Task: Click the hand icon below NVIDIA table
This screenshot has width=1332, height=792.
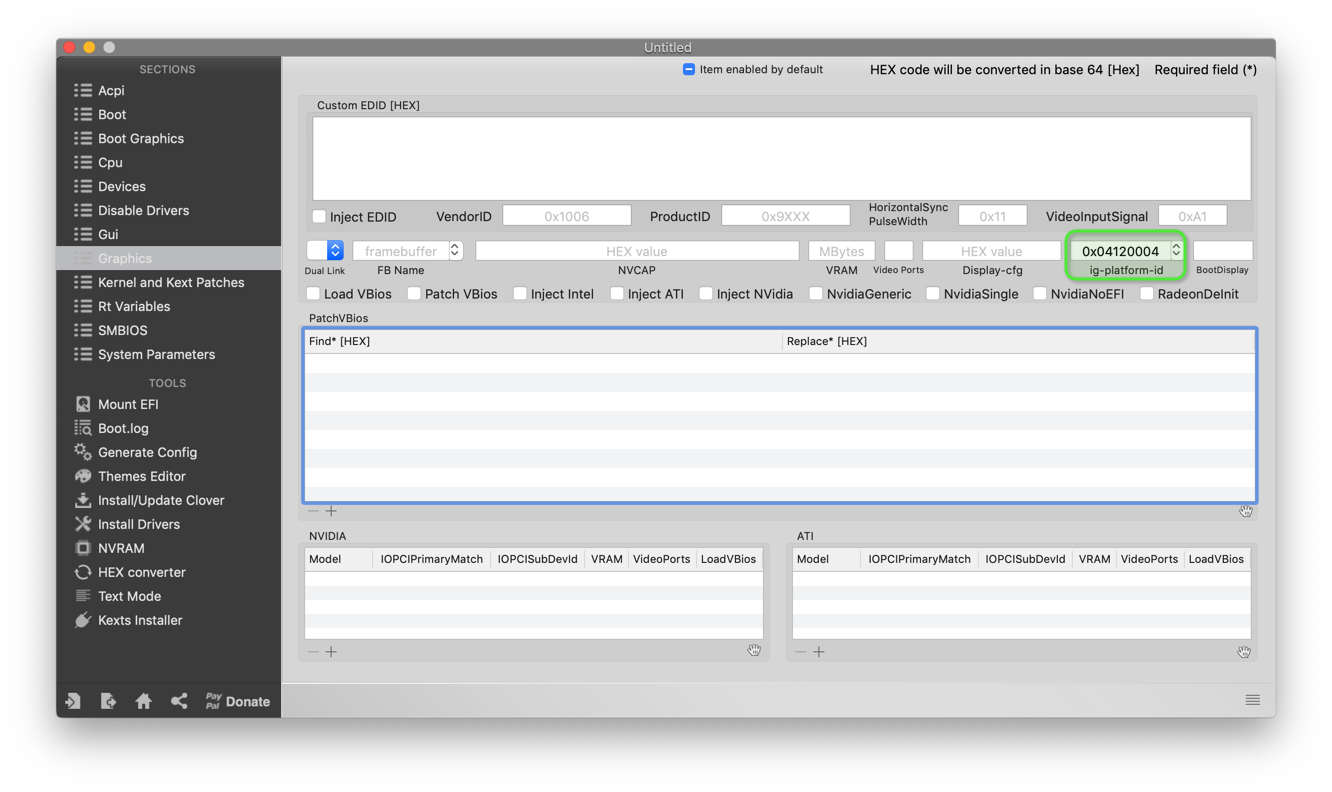Action: click(754, 651)
